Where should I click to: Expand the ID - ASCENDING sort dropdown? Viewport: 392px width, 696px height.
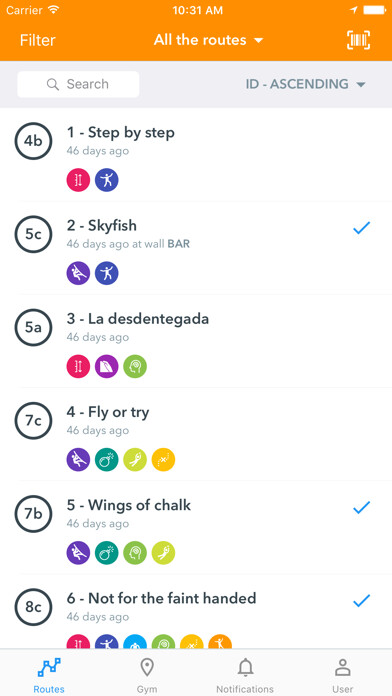pyautogui.click(x=305, y=84)
